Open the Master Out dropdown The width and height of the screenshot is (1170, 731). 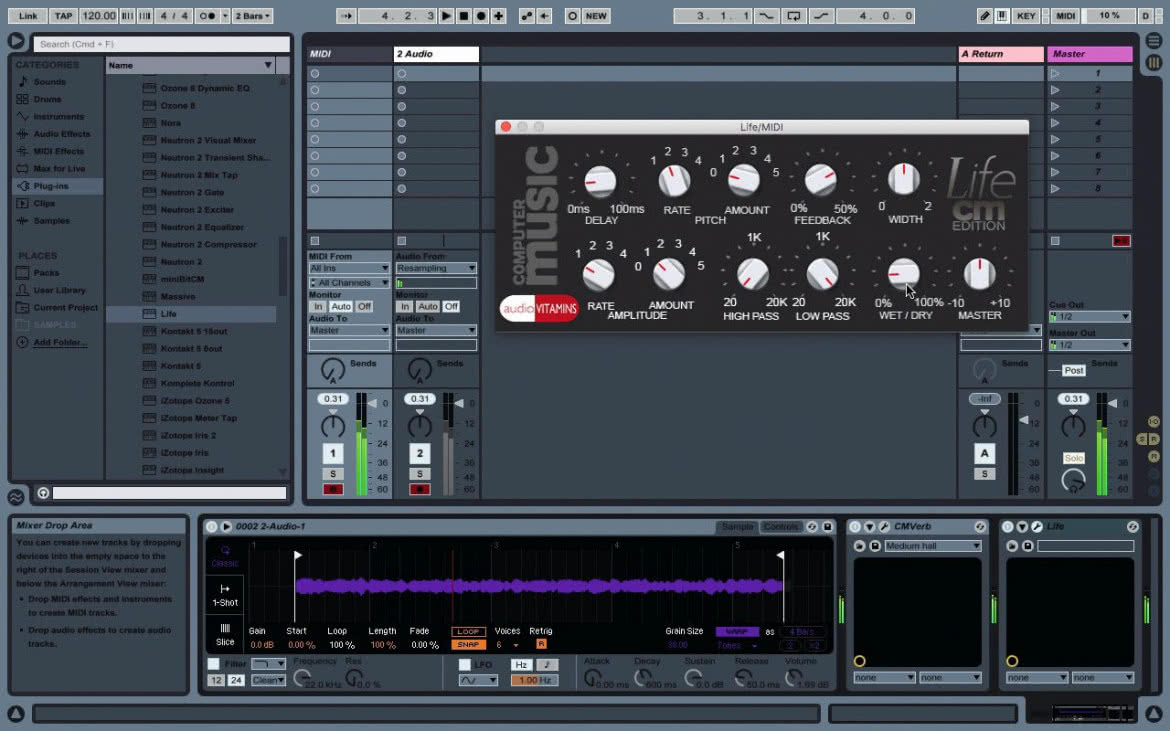1090,345
